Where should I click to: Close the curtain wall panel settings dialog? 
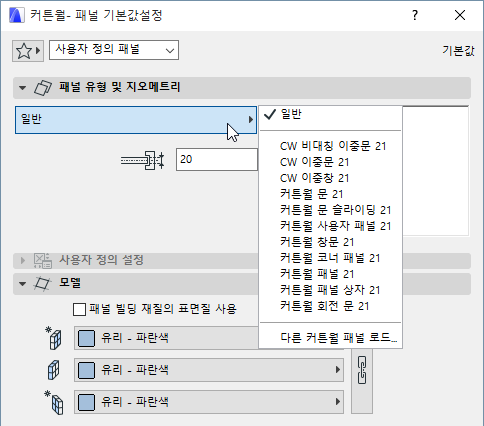point(460,15)
